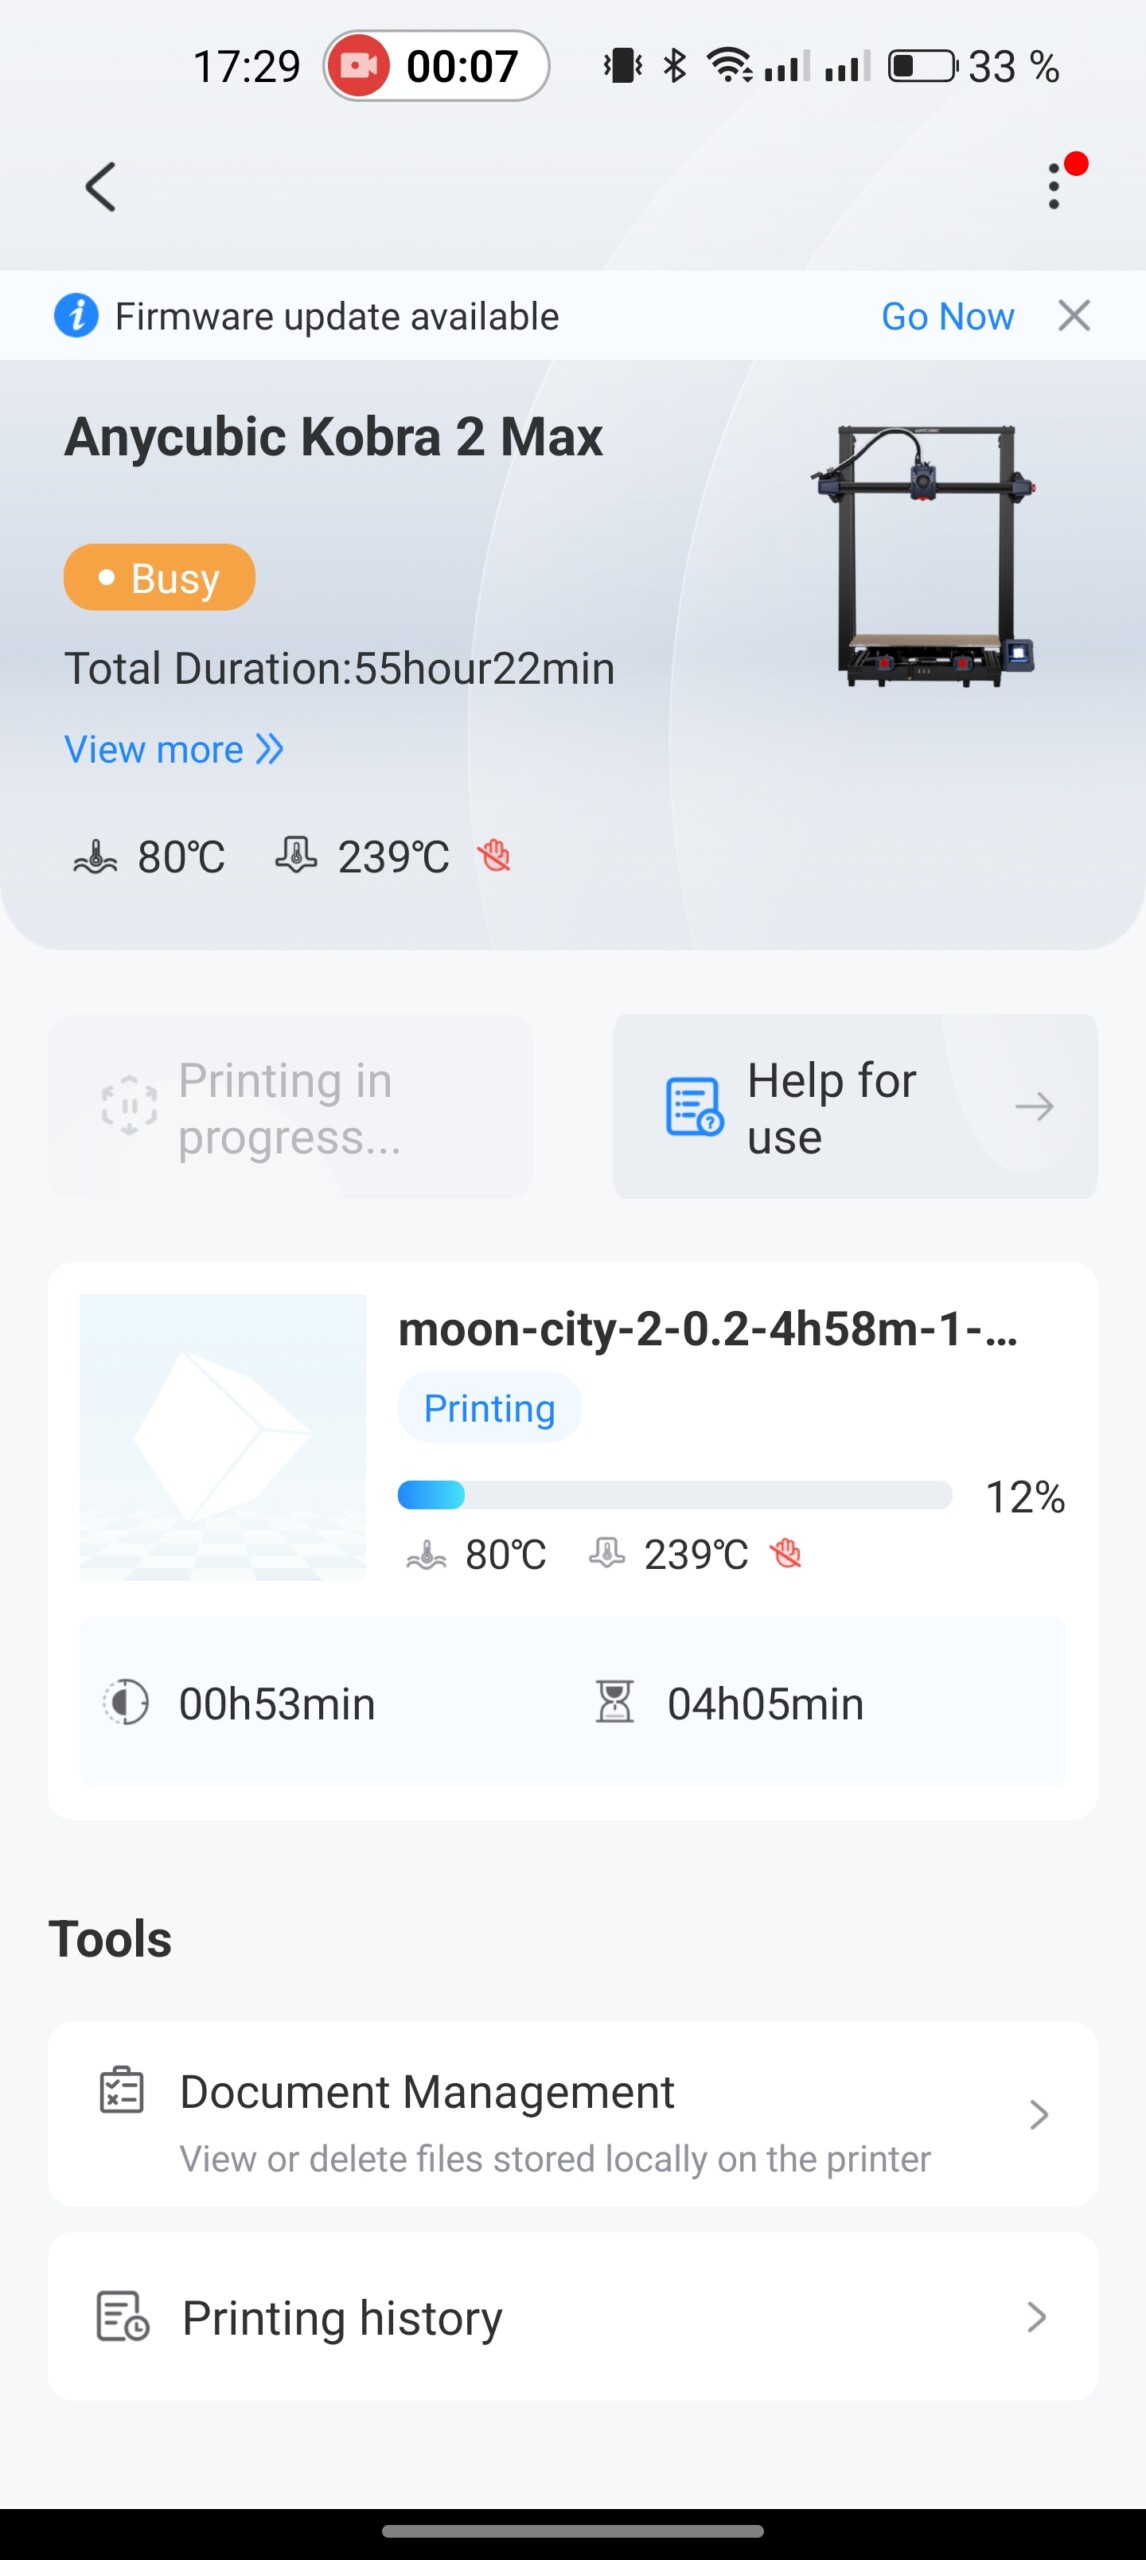Tap the Anycubic Kobra 2 Max printer image
Screen dimensions: 1146x2560
coord(924,556)
